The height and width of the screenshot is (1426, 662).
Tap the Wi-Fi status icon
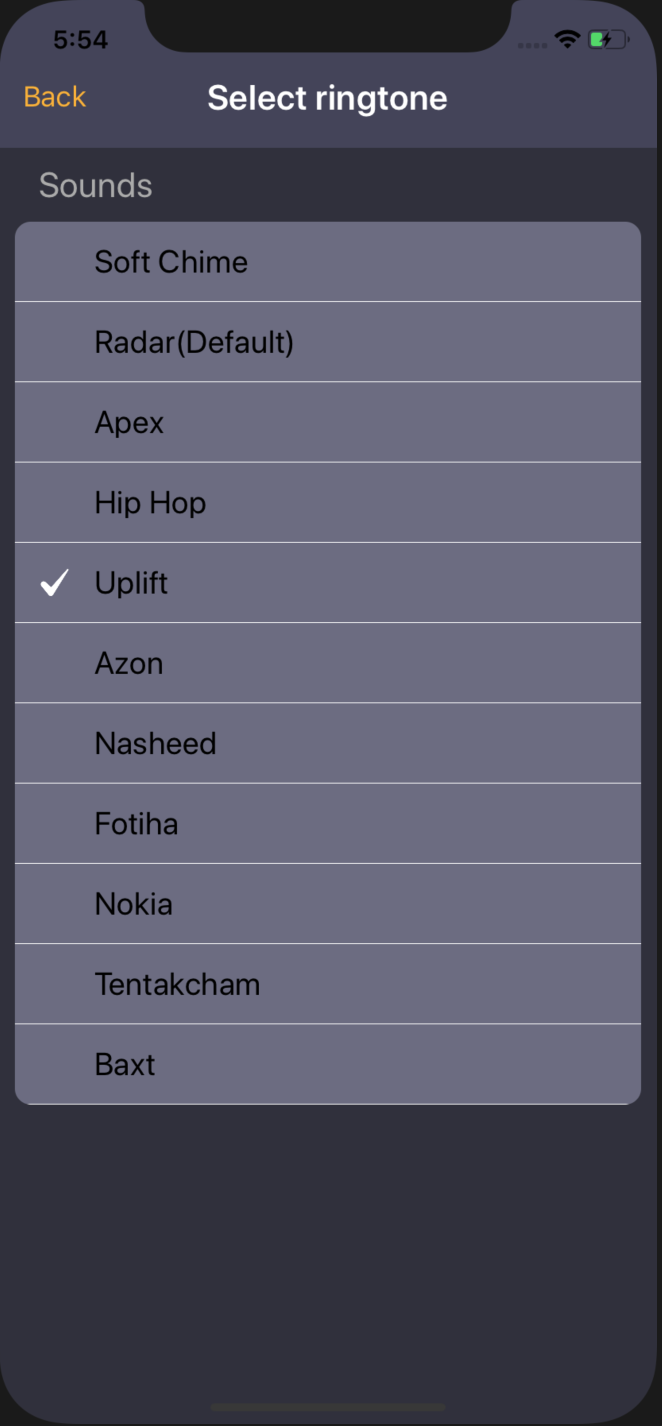click(567, 40)
